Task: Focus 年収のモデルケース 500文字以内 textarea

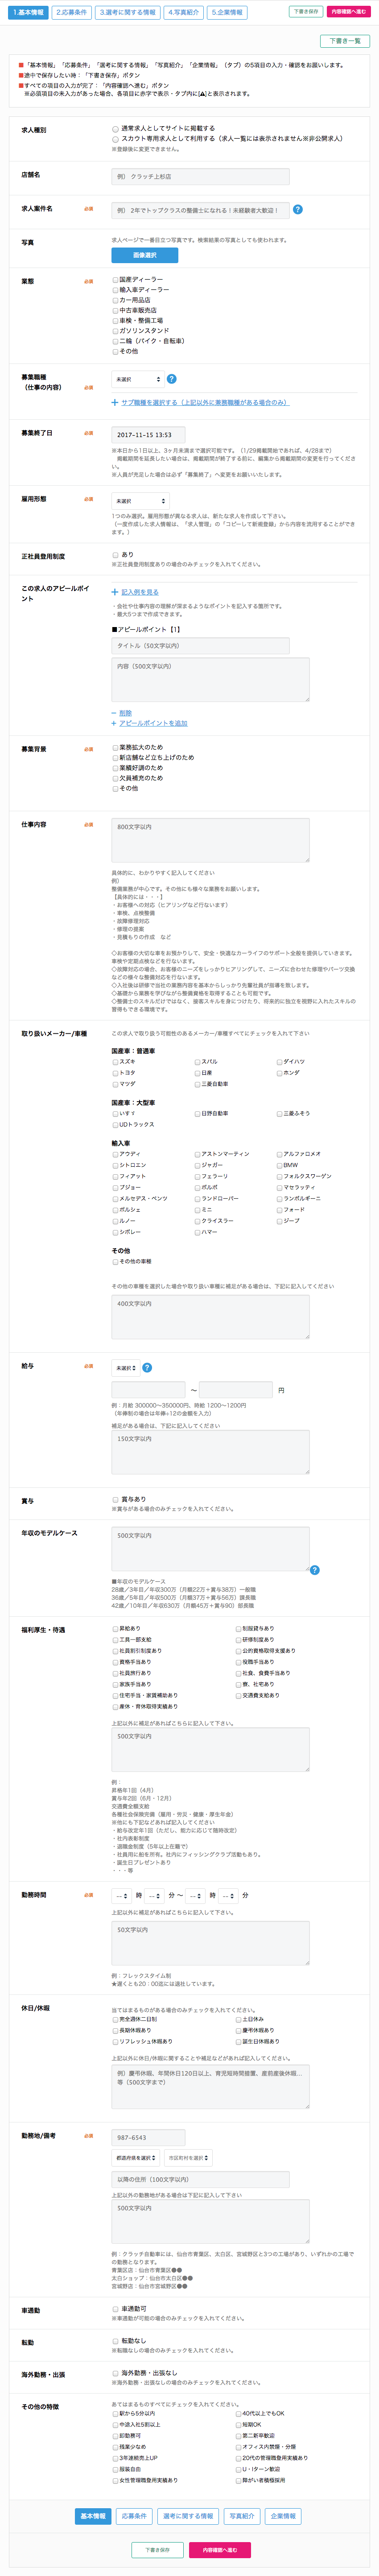Action: click(x=210, y=1549)
